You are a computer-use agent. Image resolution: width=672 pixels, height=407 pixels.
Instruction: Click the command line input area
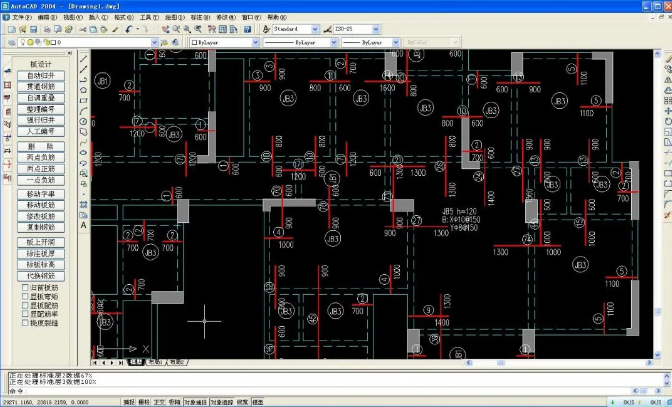tap(319, 391)
